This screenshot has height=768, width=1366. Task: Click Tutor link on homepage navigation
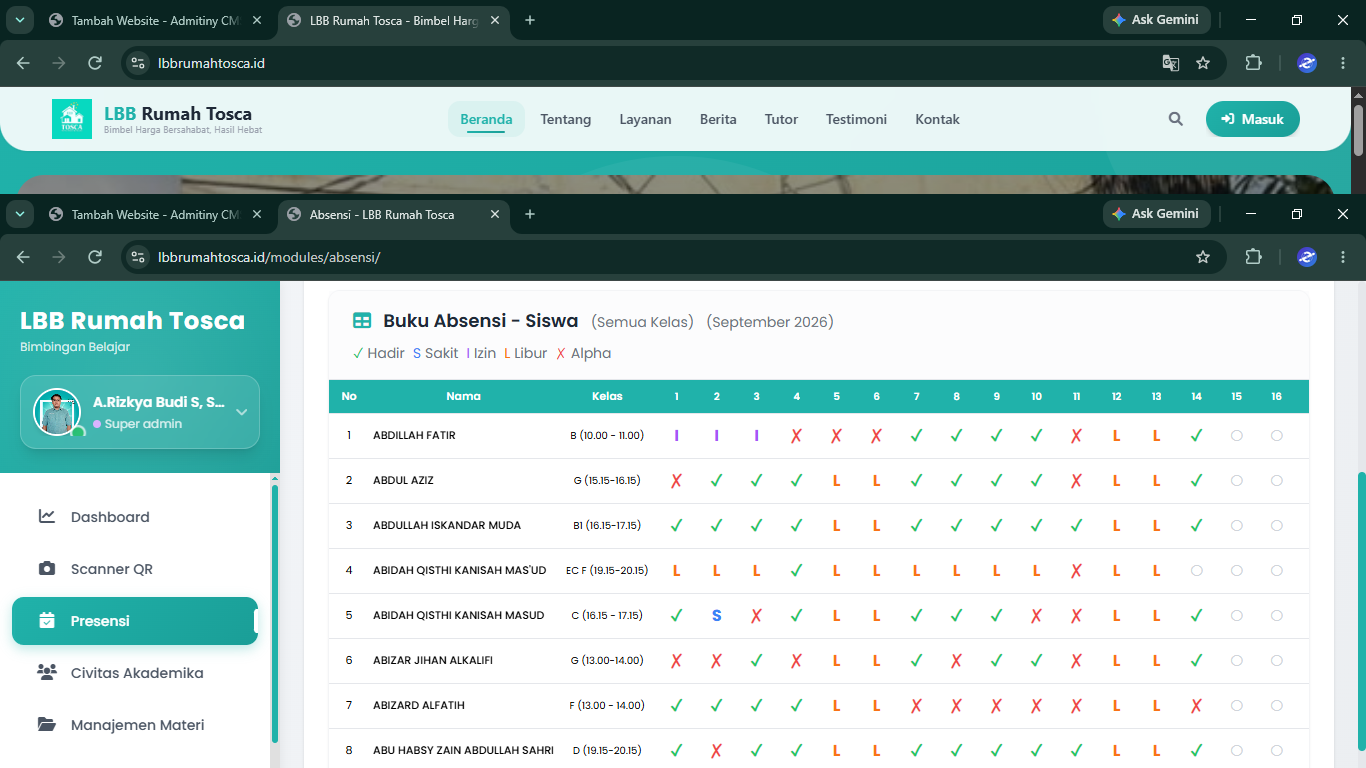point(781,119)
